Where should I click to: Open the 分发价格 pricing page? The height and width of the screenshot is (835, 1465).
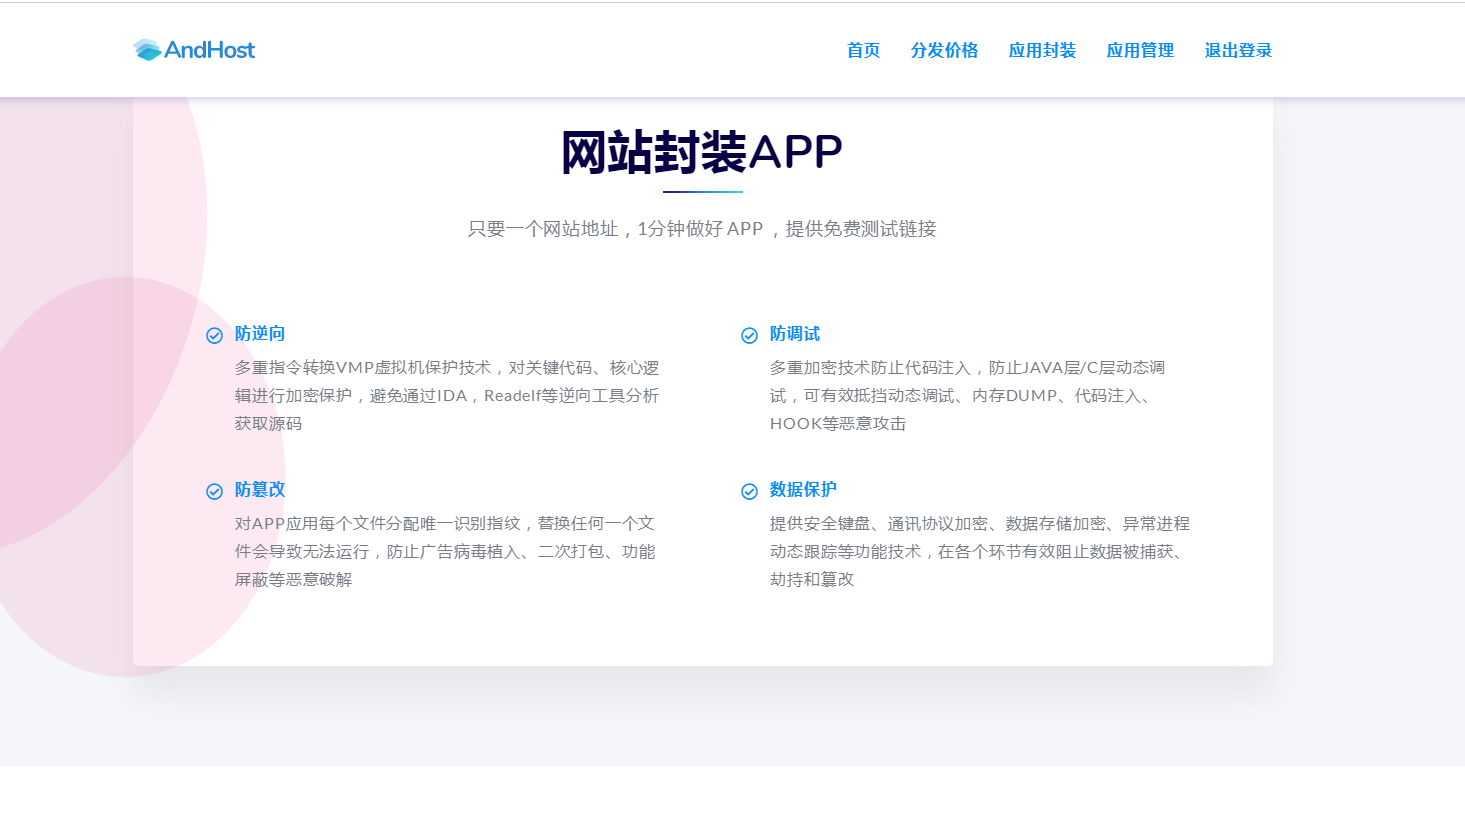coord(944,51)
